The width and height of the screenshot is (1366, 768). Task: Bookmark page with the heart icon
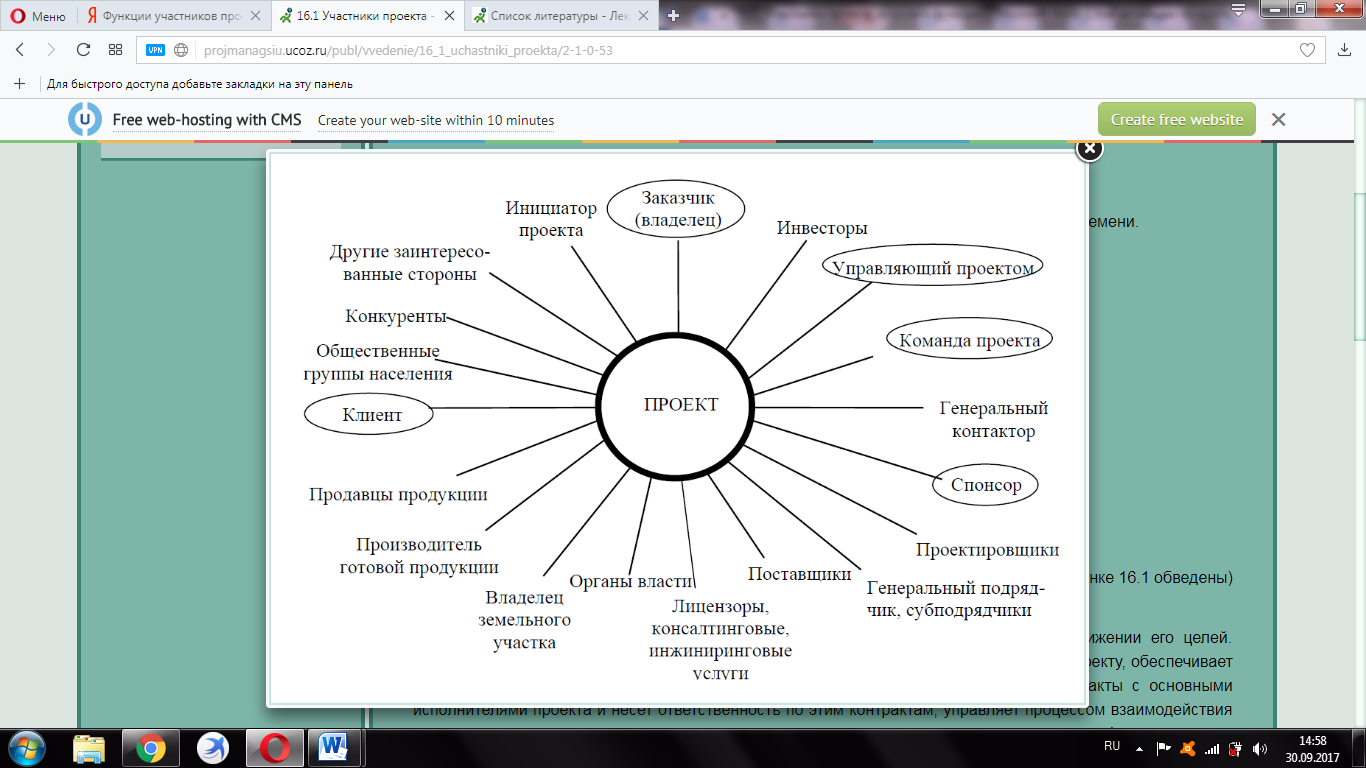point(1307,49)
